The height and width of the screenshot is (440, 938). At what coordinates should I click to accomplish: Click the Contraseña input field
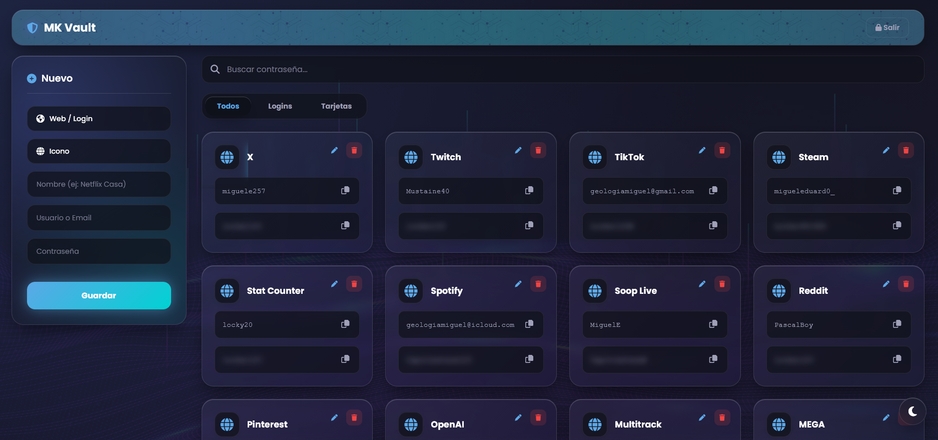pos(99,251)
